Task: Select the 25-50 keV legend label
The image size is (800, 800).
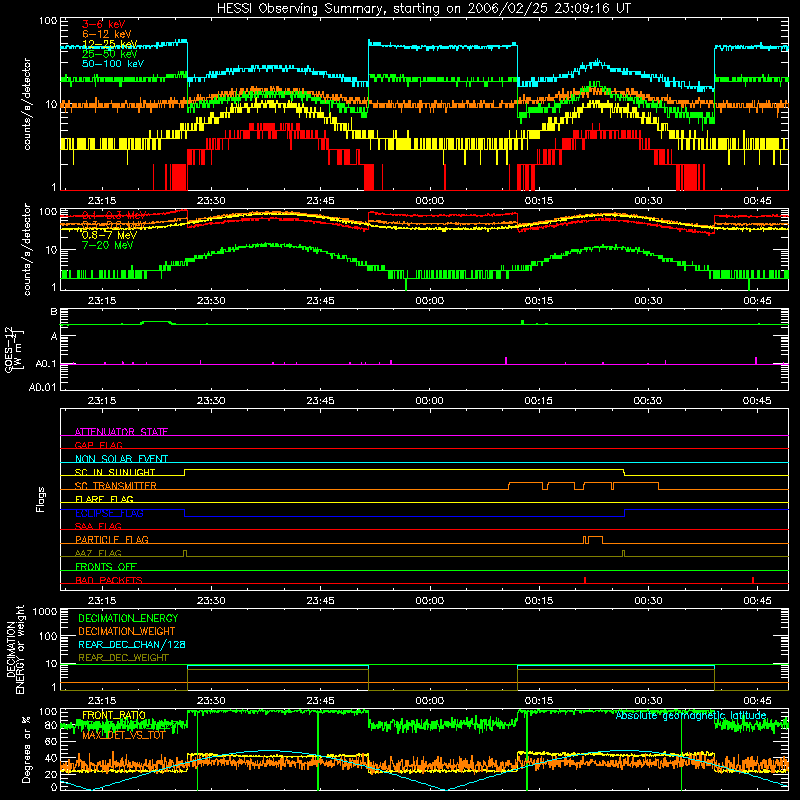Action: pos(110,54)
